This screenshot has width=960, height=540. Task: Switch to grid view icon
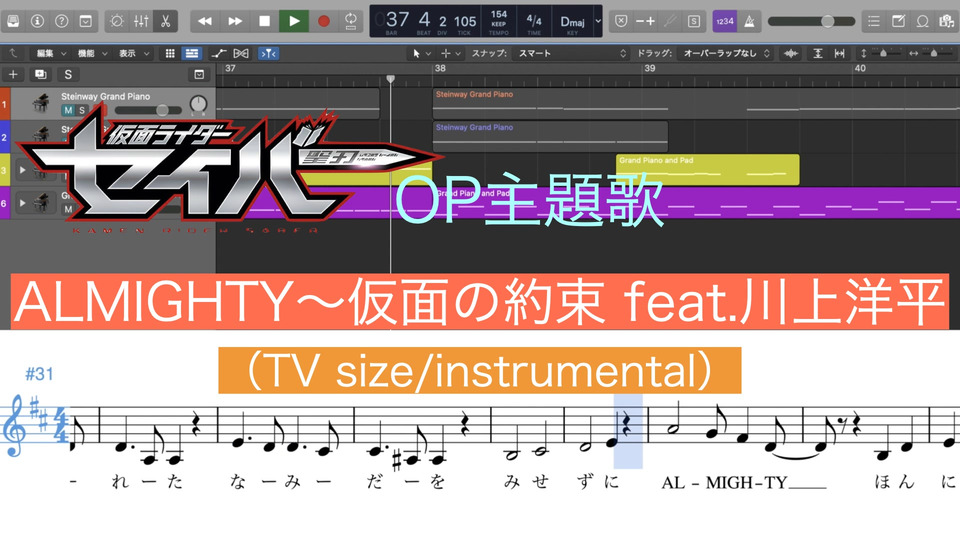click(170, 53)
